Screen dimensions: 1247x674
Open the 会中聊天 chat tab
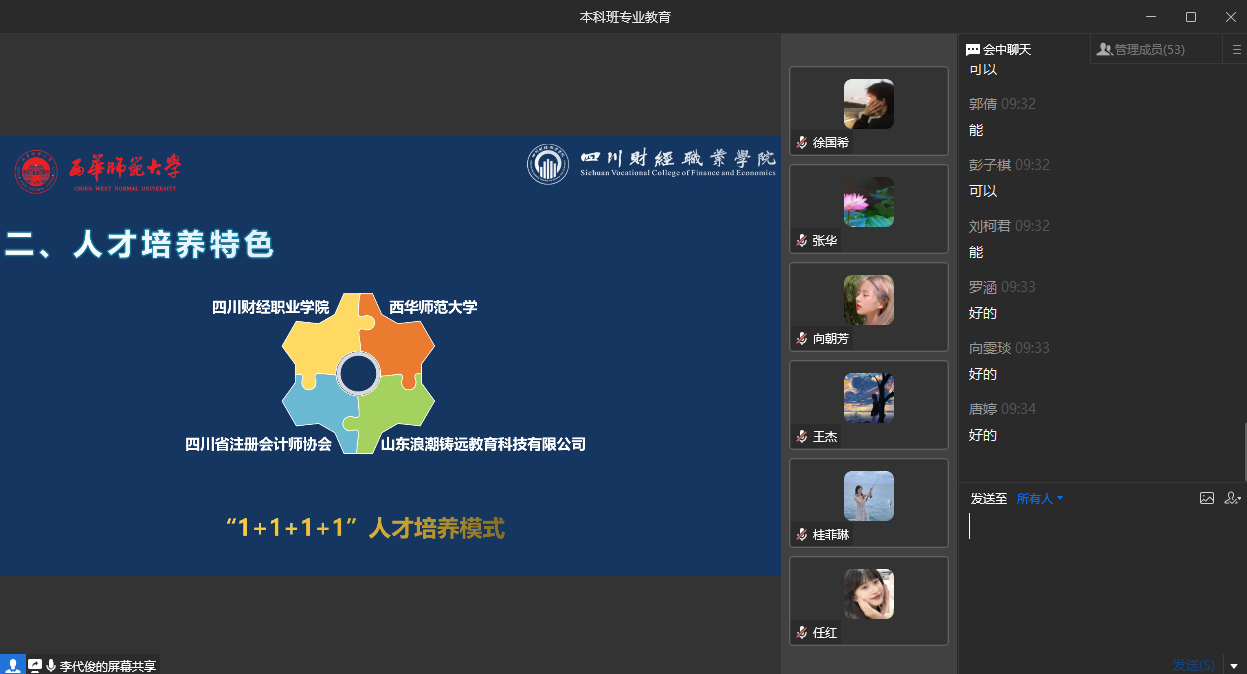click(998, 49)
